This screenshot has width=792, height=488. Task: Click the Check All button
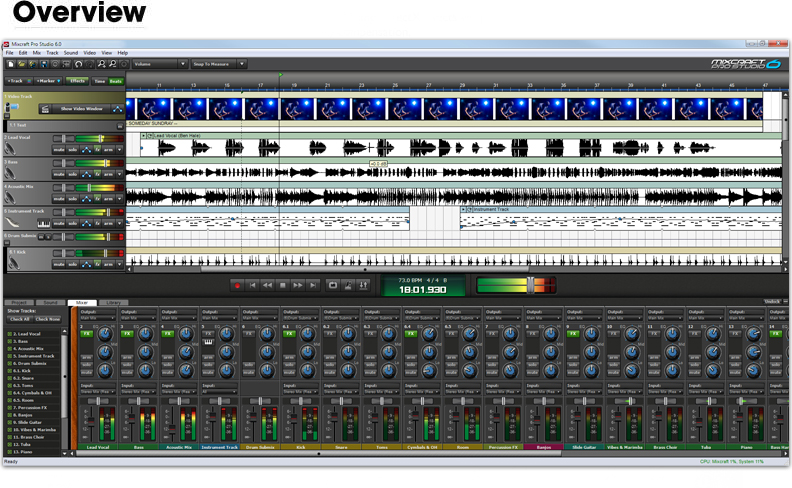19,319
